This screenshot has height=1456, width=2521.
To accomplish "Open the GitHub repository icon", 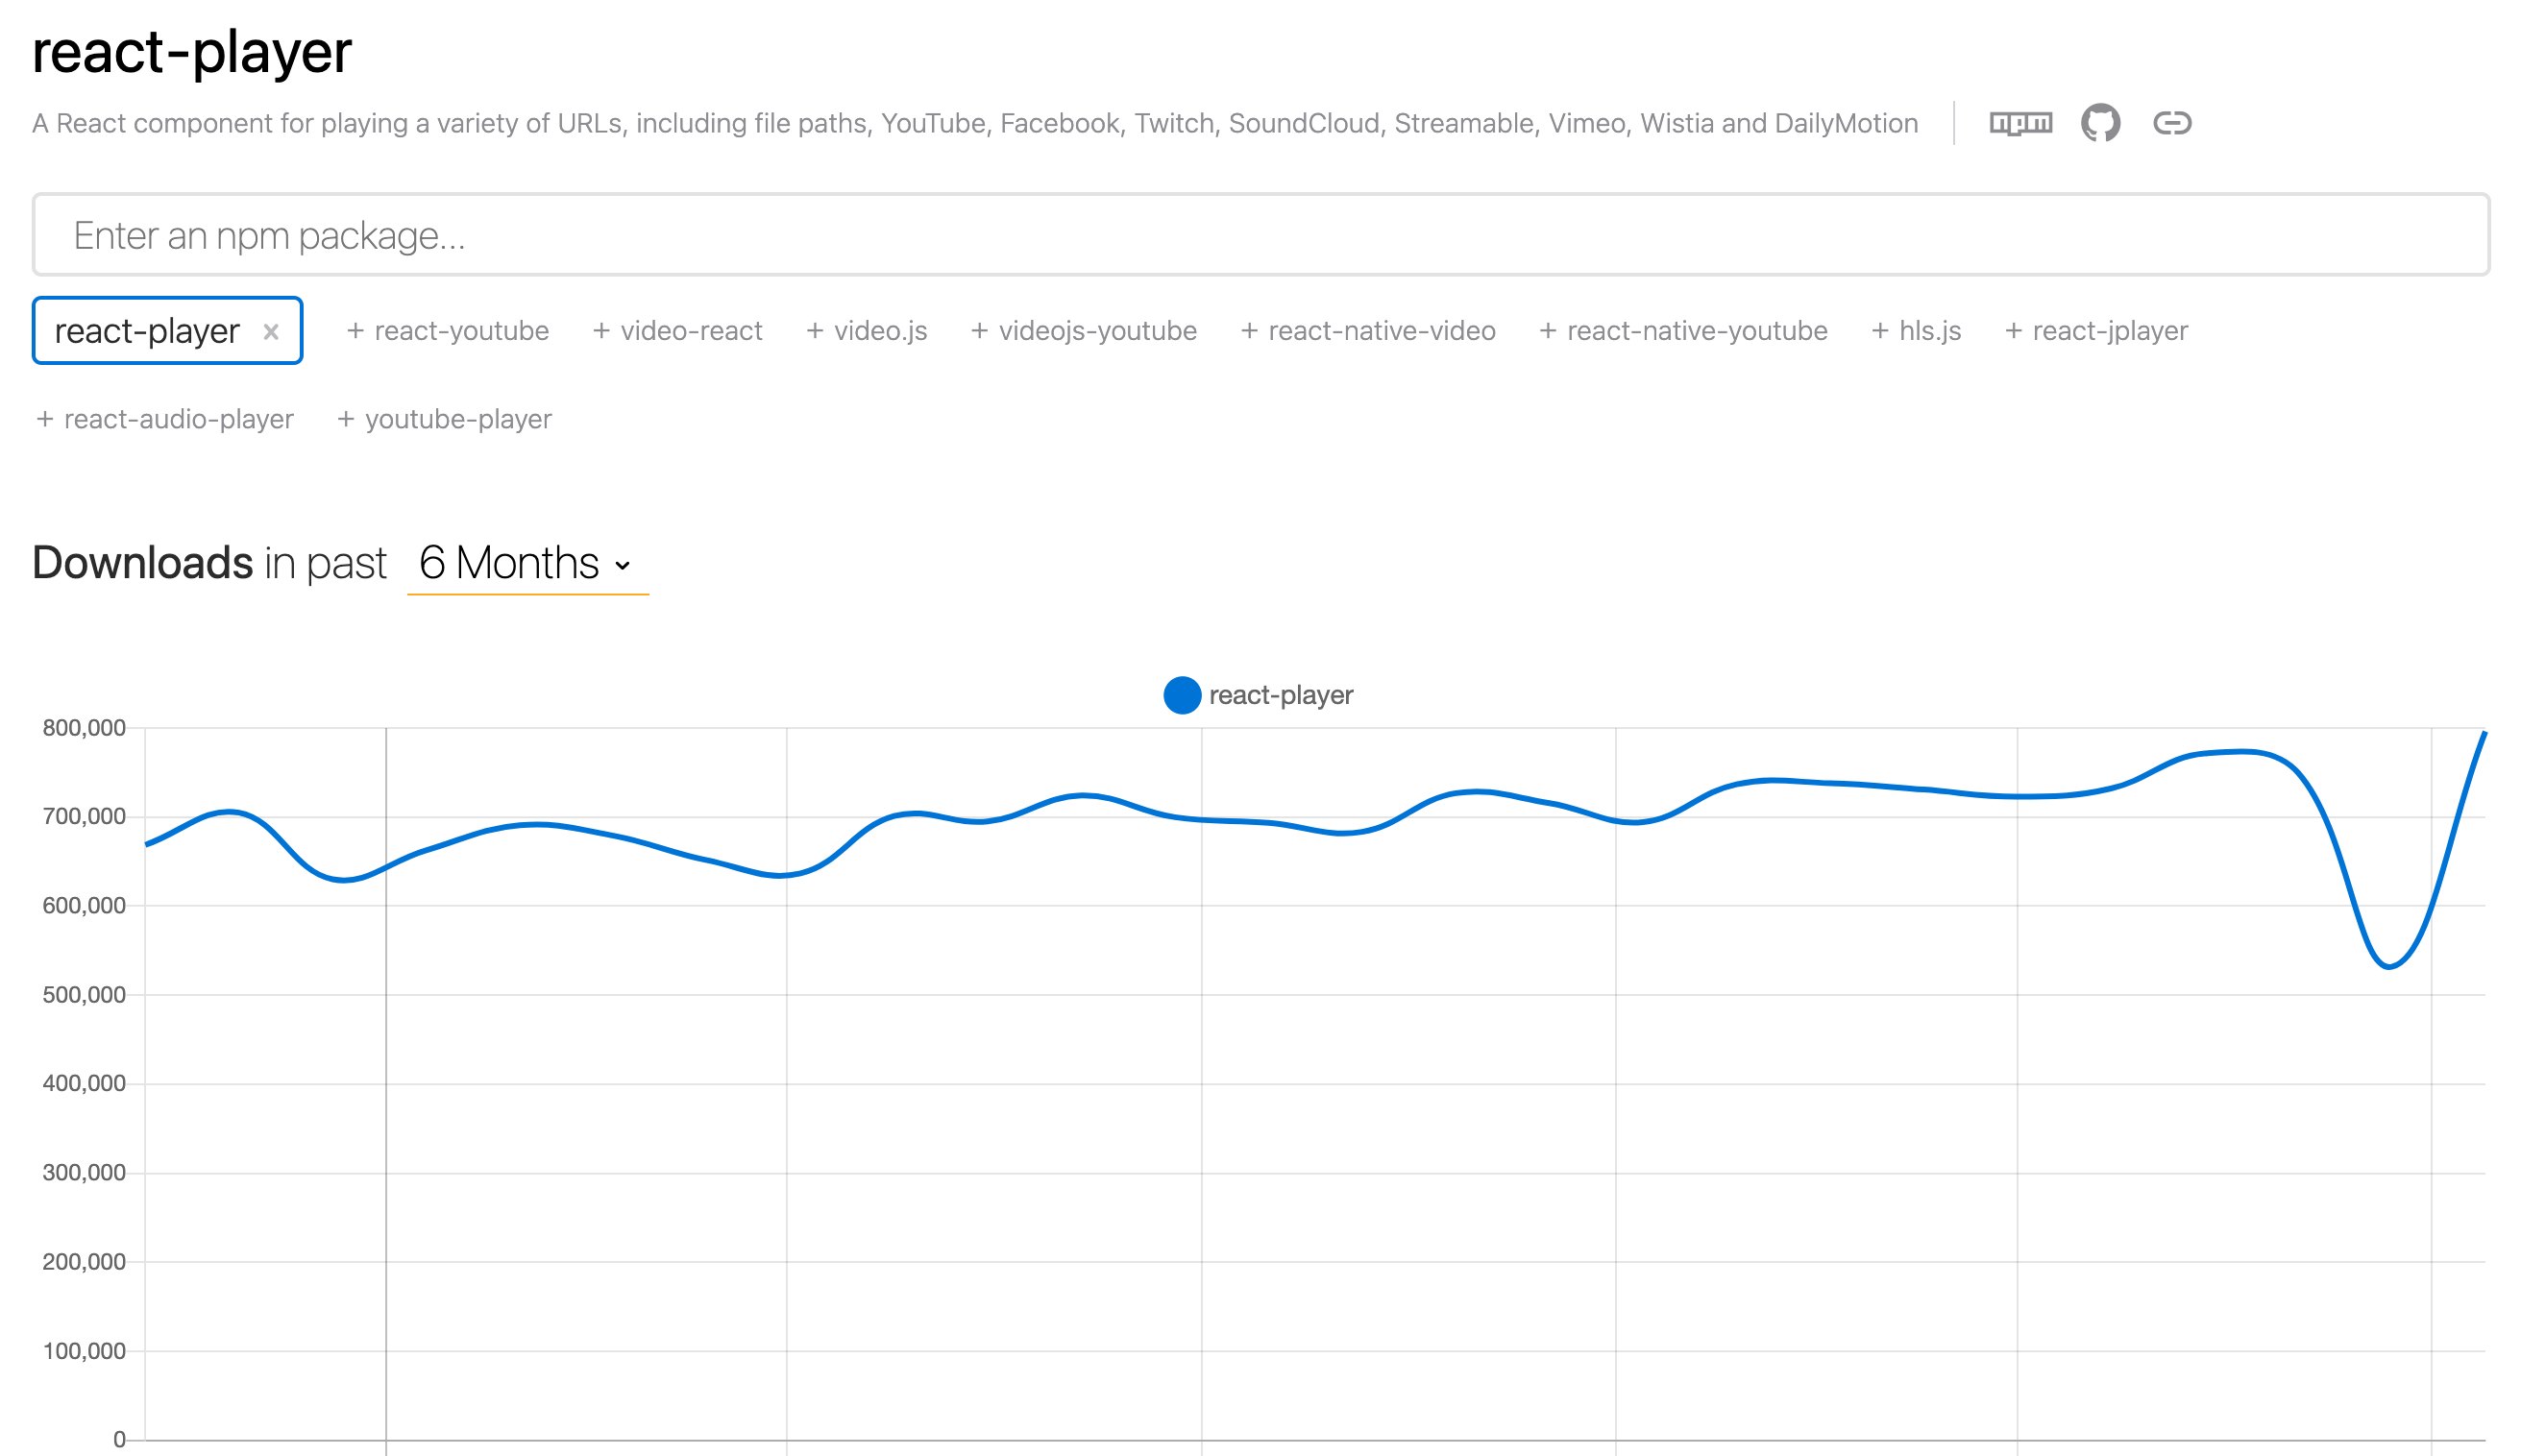I will [2099, 123].
